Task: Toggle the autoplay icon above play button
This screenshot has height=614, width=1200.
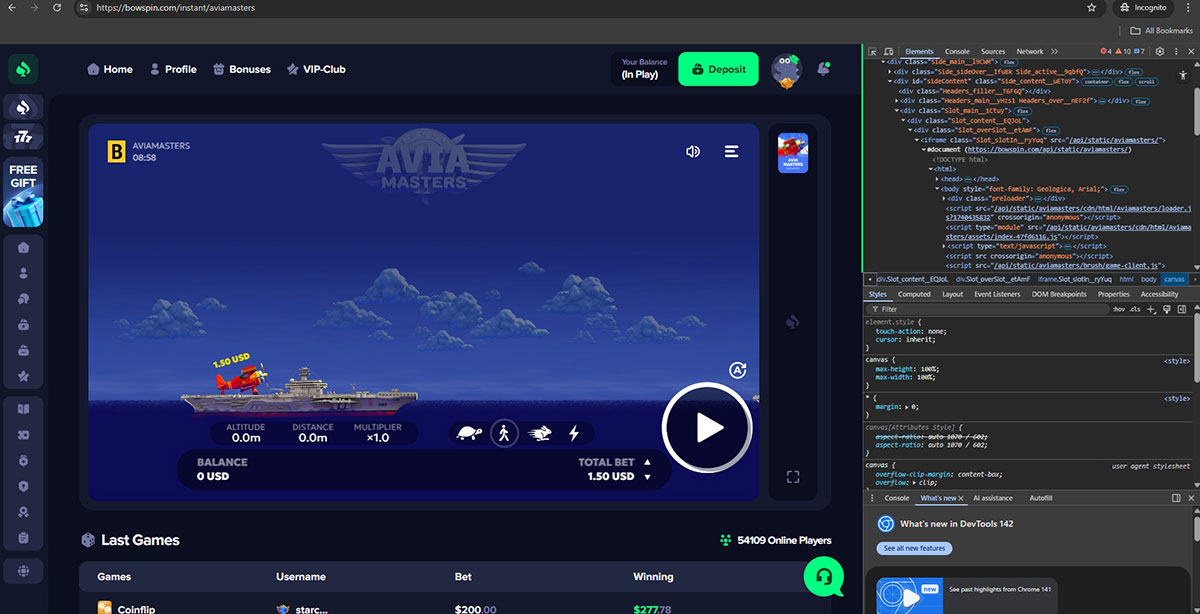Action: coord(738,370)
